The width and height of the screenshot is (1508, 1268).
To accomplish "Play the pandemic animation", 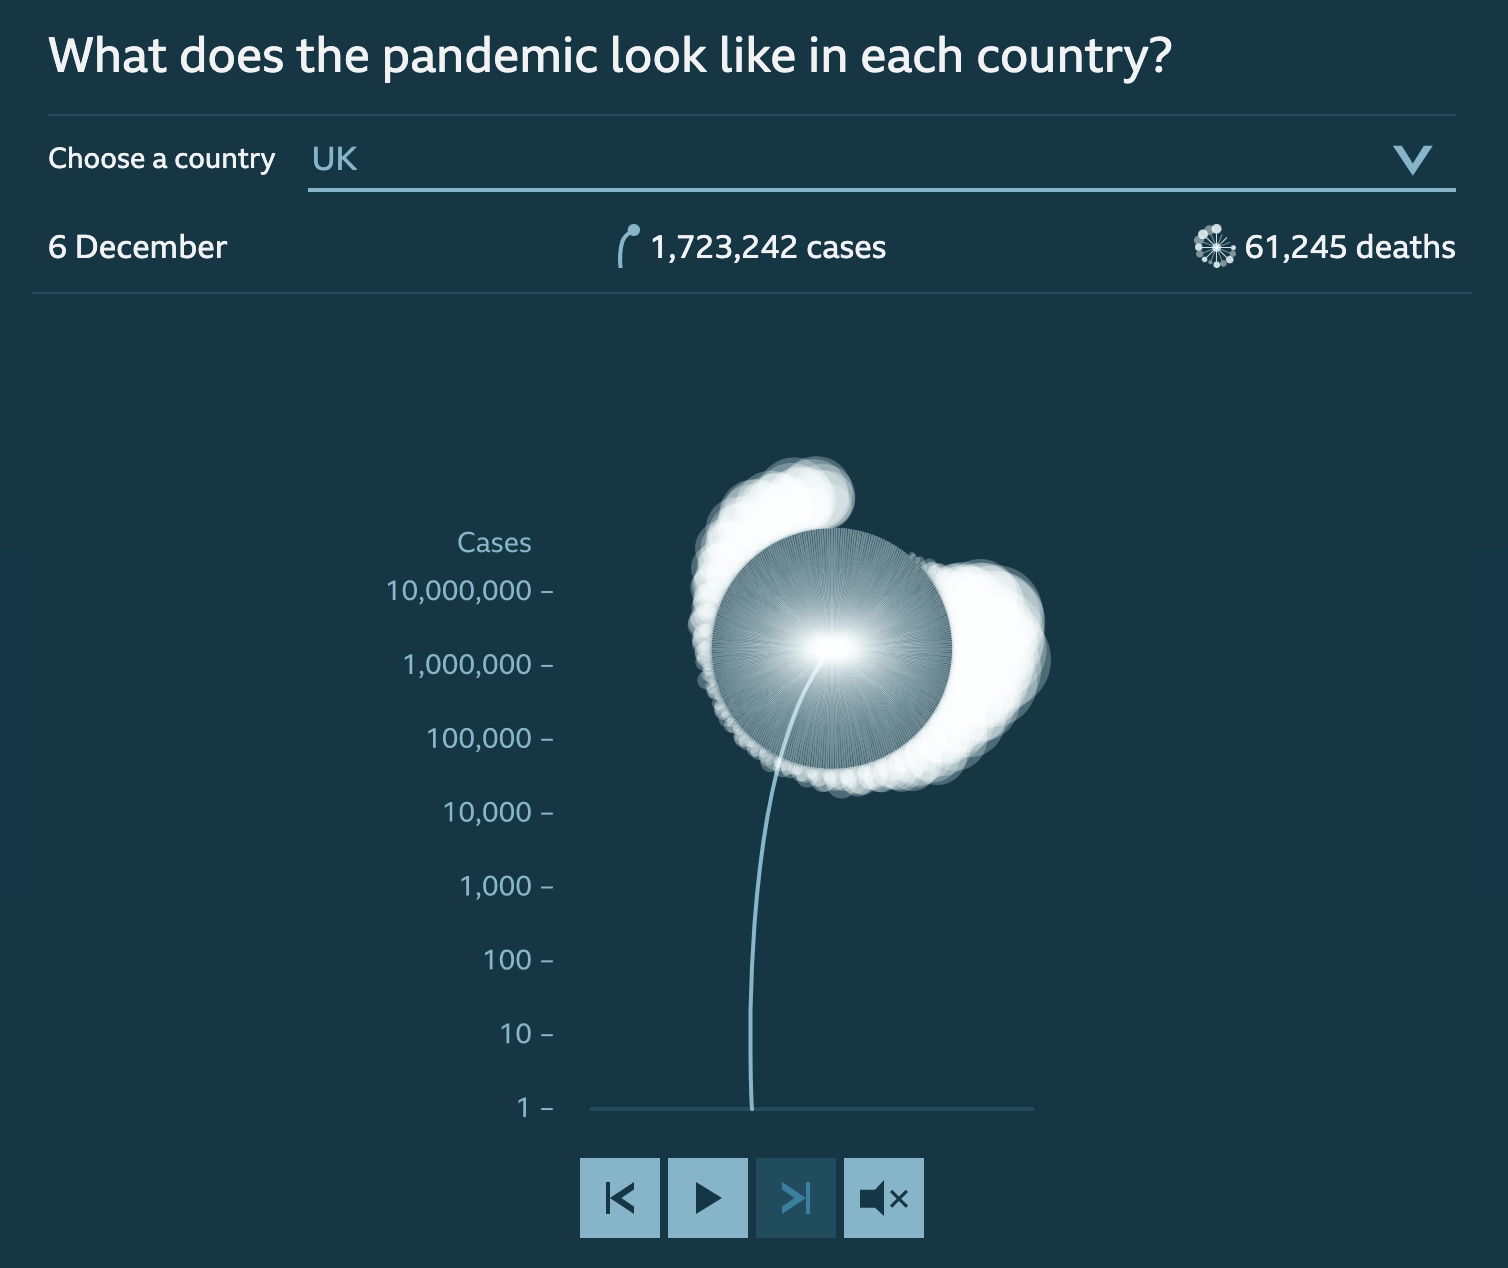I will tap(708, 1198).
